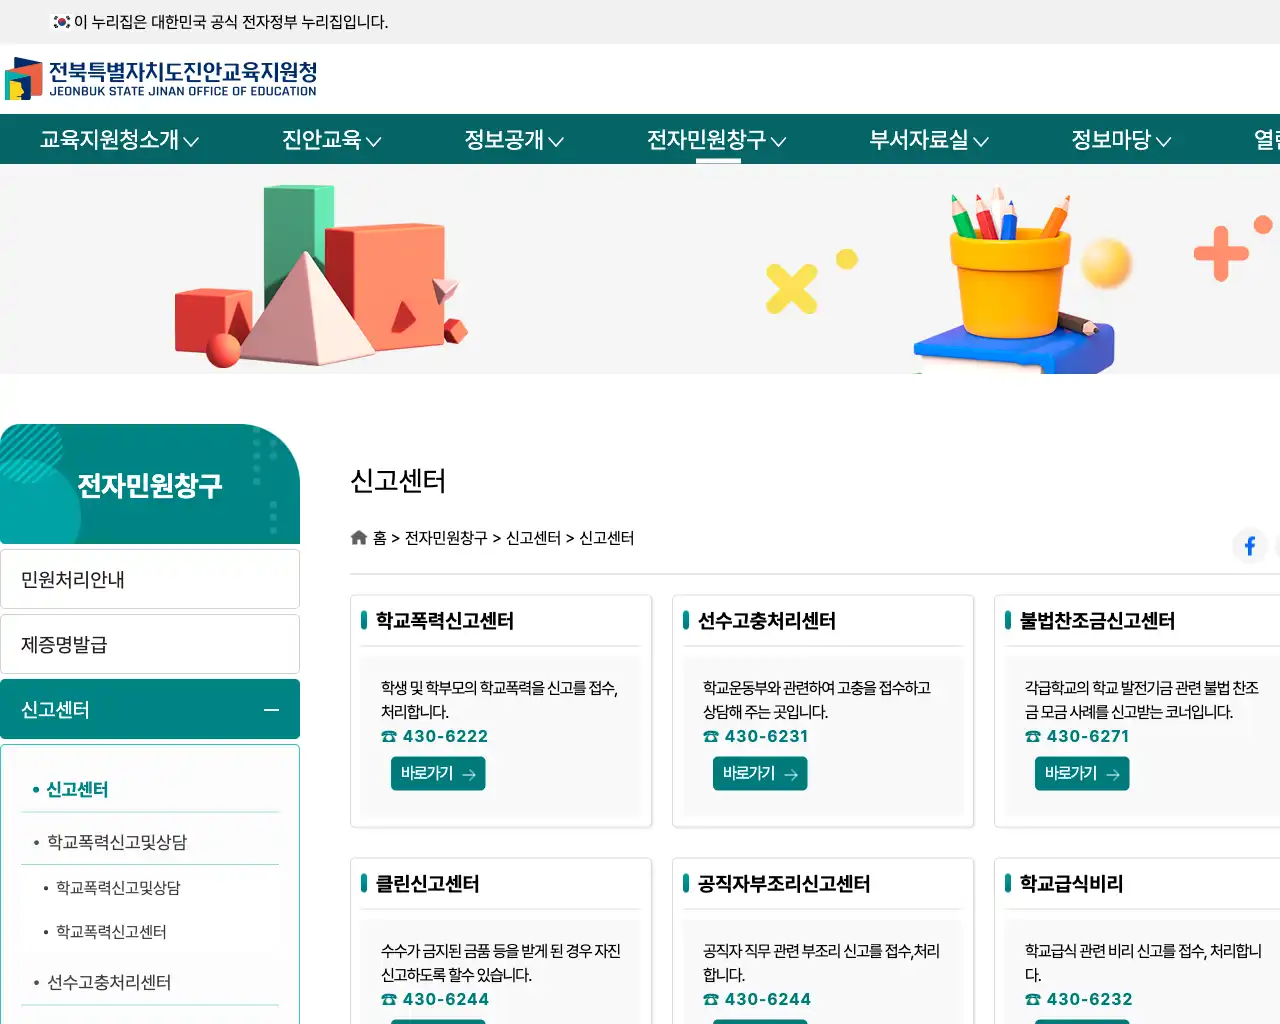Screen dimensions: 1280x1024
Task: Click phone icon in 선수고충처리센터 card
Action: 709,736
